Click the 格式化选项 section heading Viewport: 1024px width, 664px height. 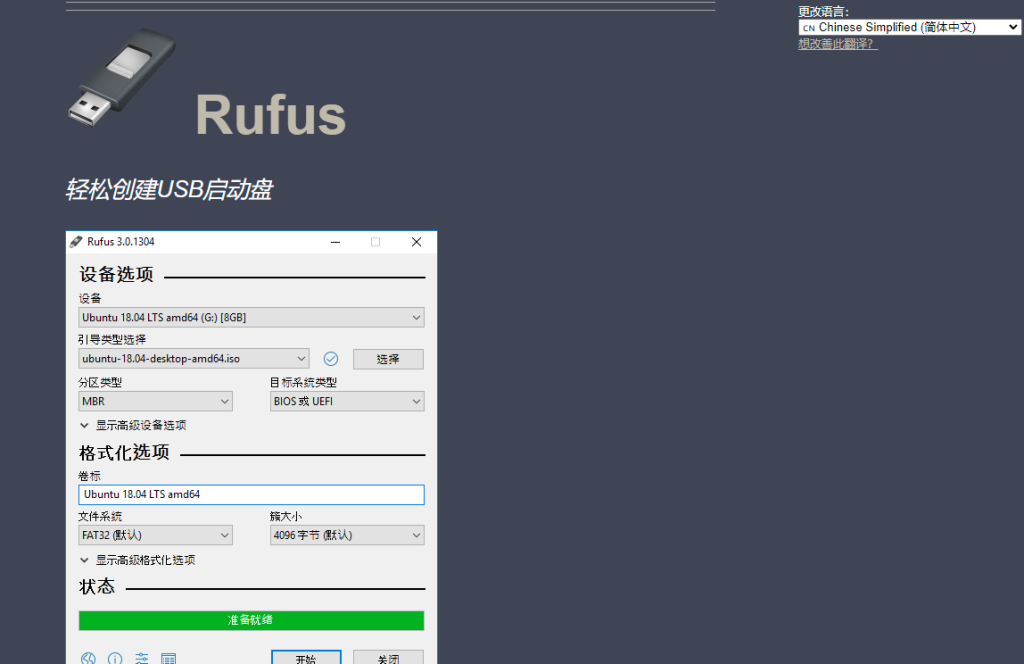pos(124,452)
